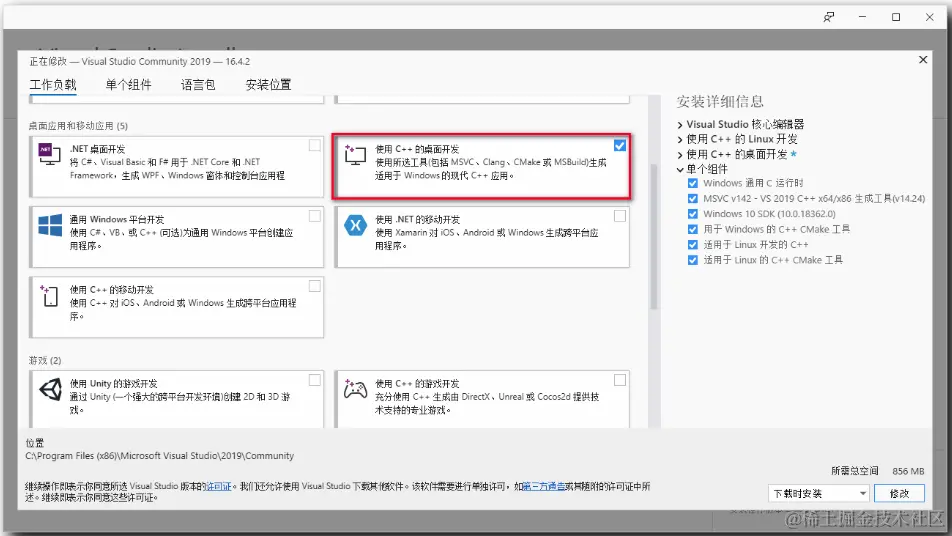Click the 修改 button

(x=899, y=494)
